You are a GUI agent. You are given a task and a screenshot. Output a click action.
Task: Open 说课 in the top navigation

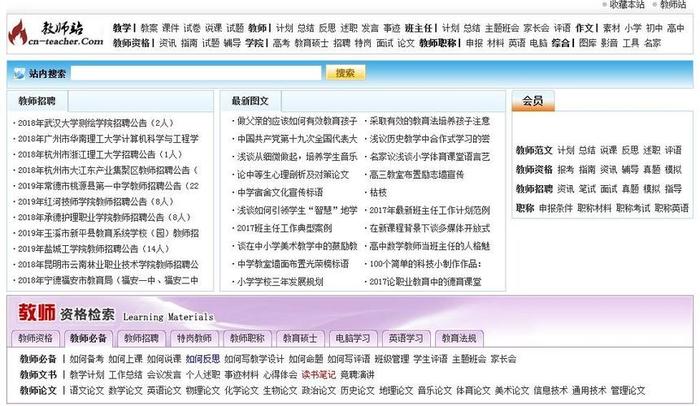(x=213, y=28)
